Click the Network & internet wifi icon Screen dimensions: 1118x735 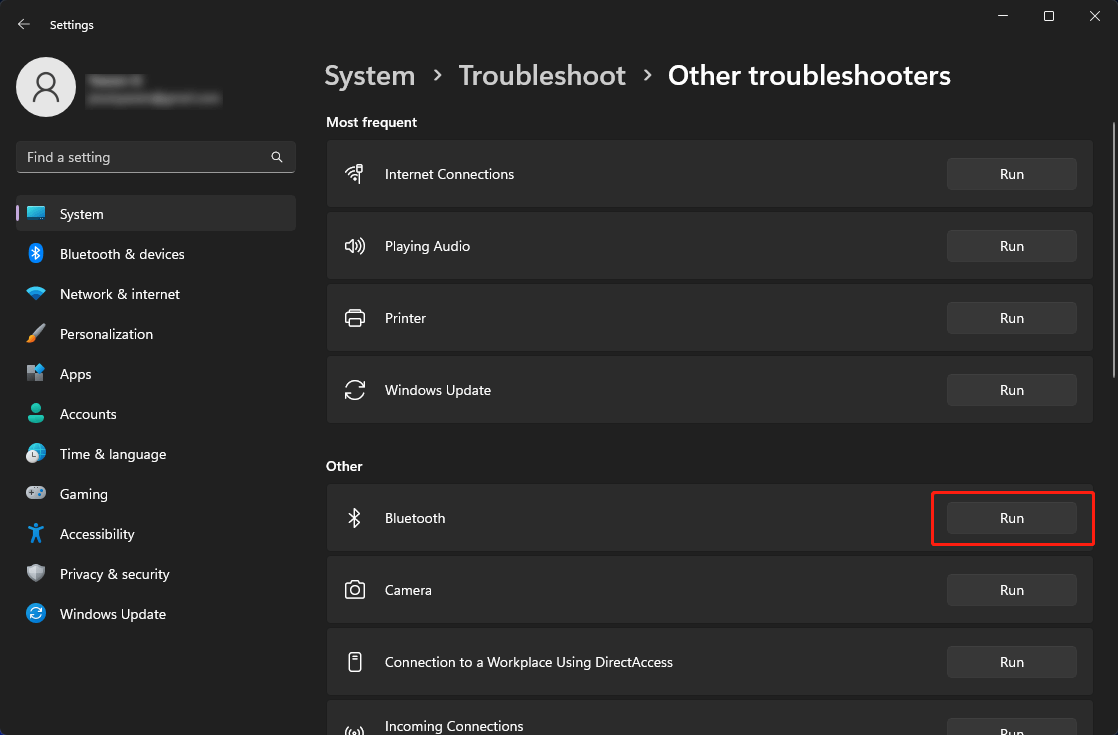pos(36,293)
